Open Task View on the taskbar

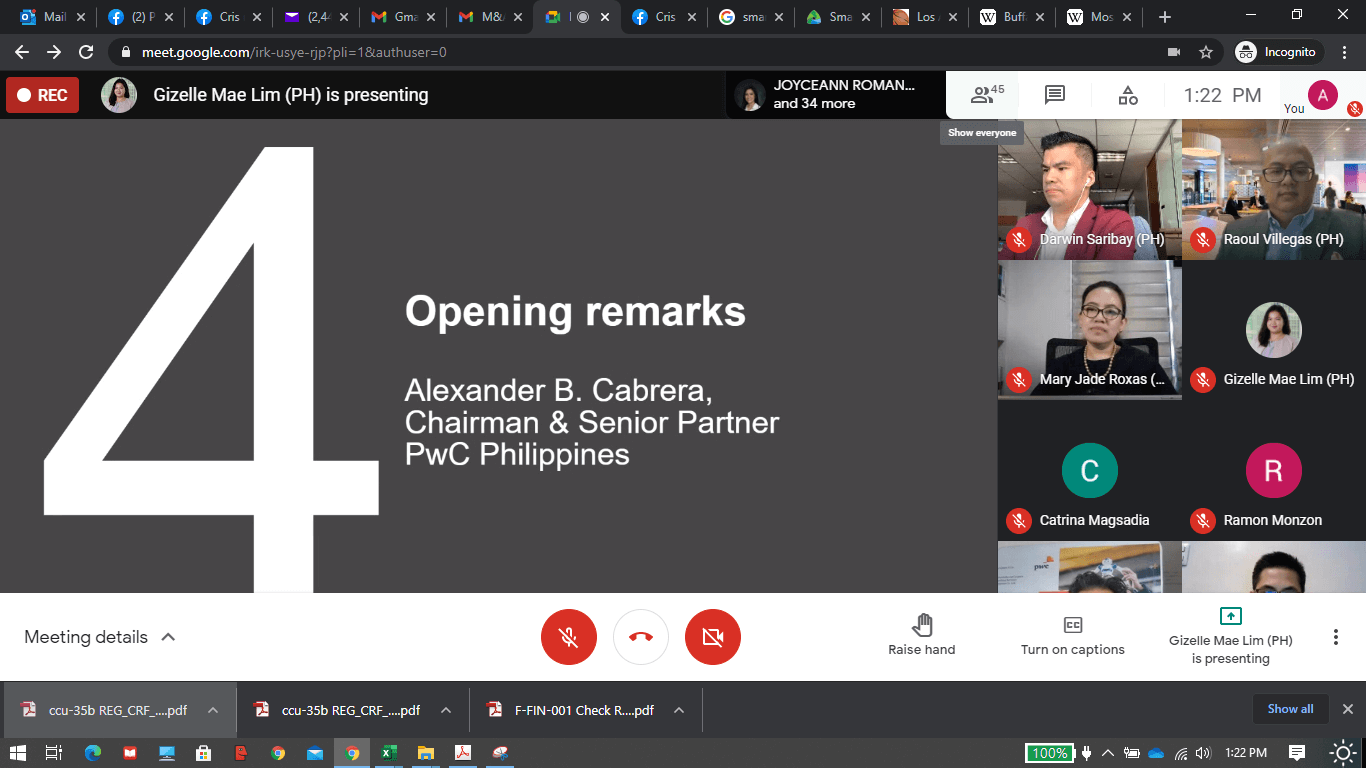54,753
